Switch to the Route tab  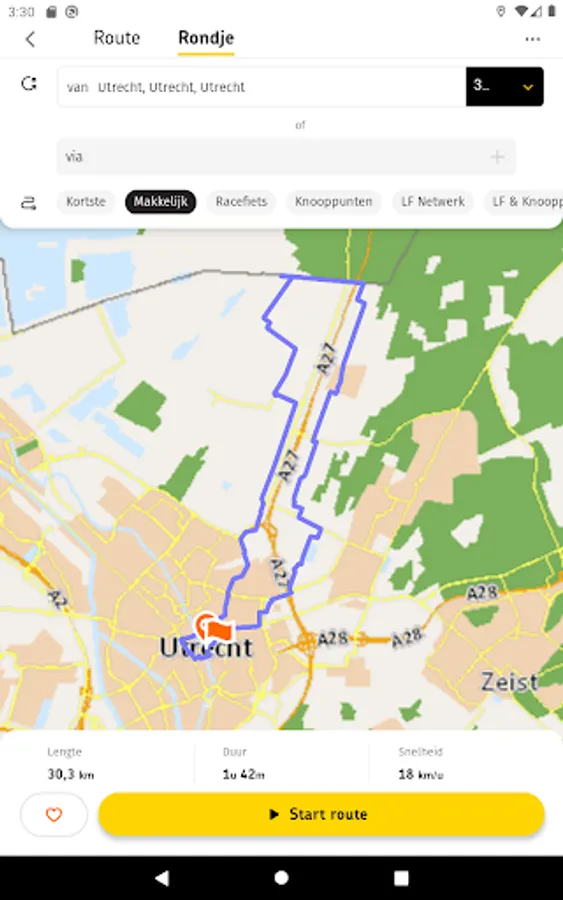(x=117, y=38)
